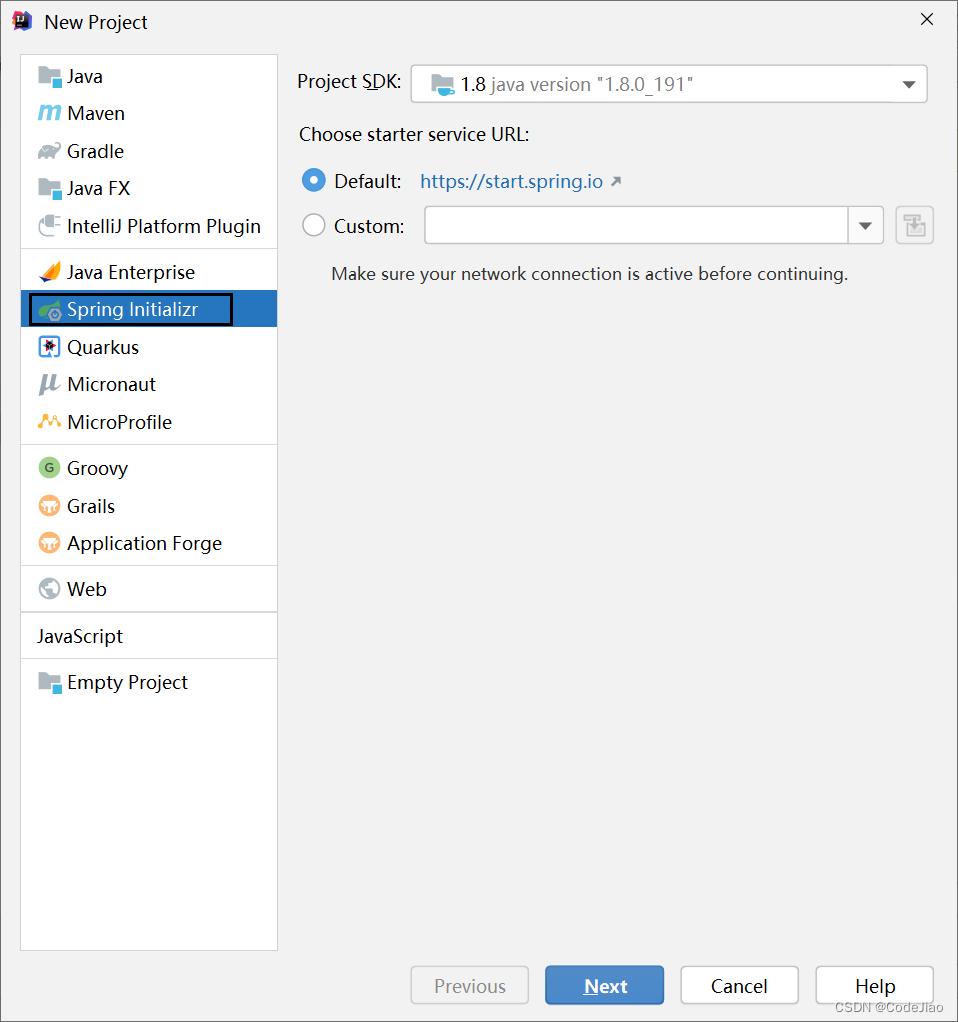Viewport: 958px width, 1022px height.
Task: Click the Java FX folder icon
Action: 50,188
